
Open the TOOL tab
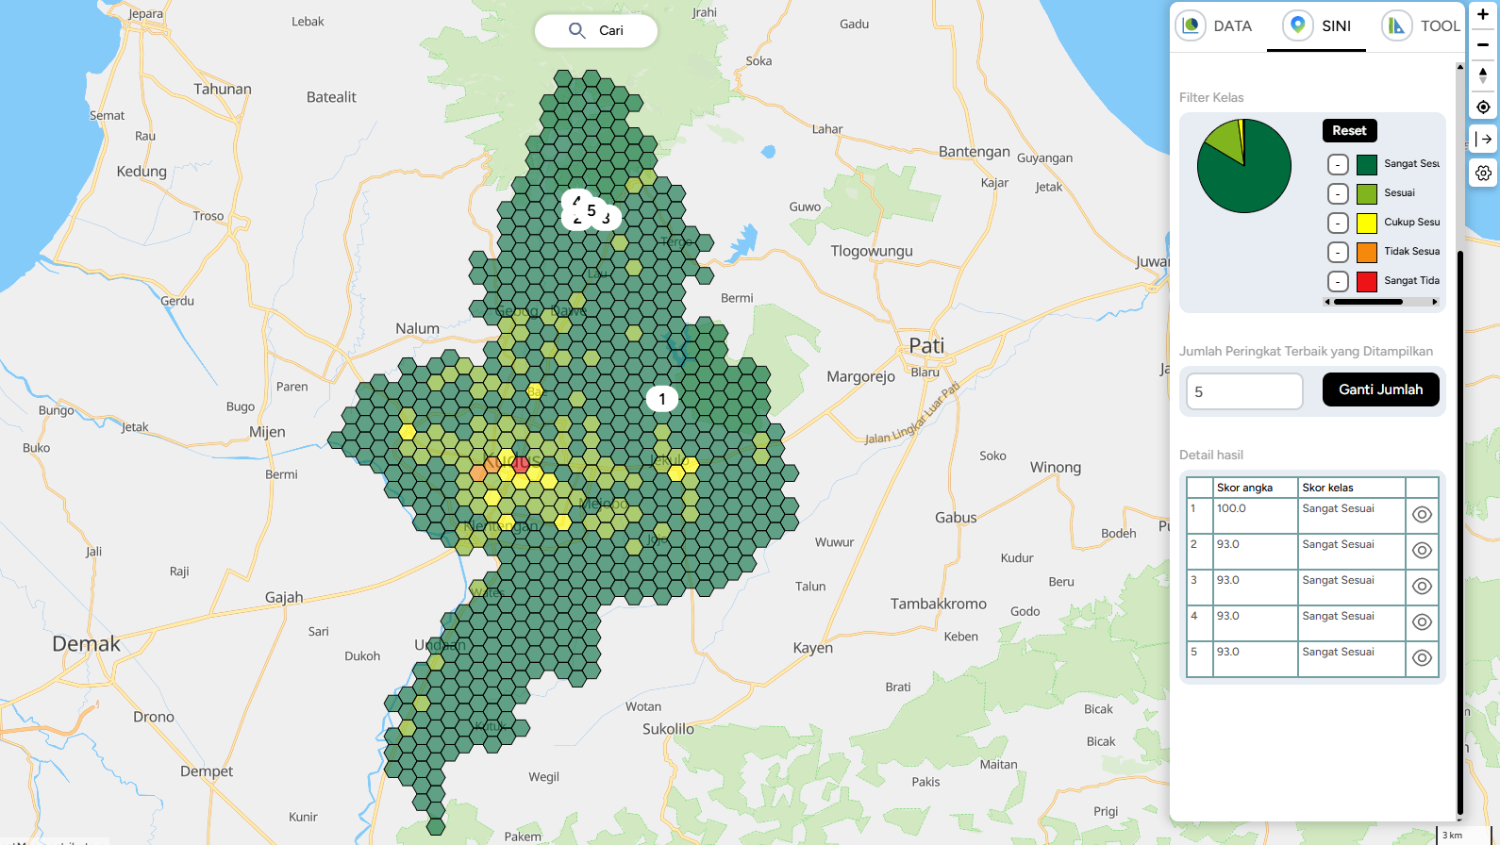(x=1422, y=26)
